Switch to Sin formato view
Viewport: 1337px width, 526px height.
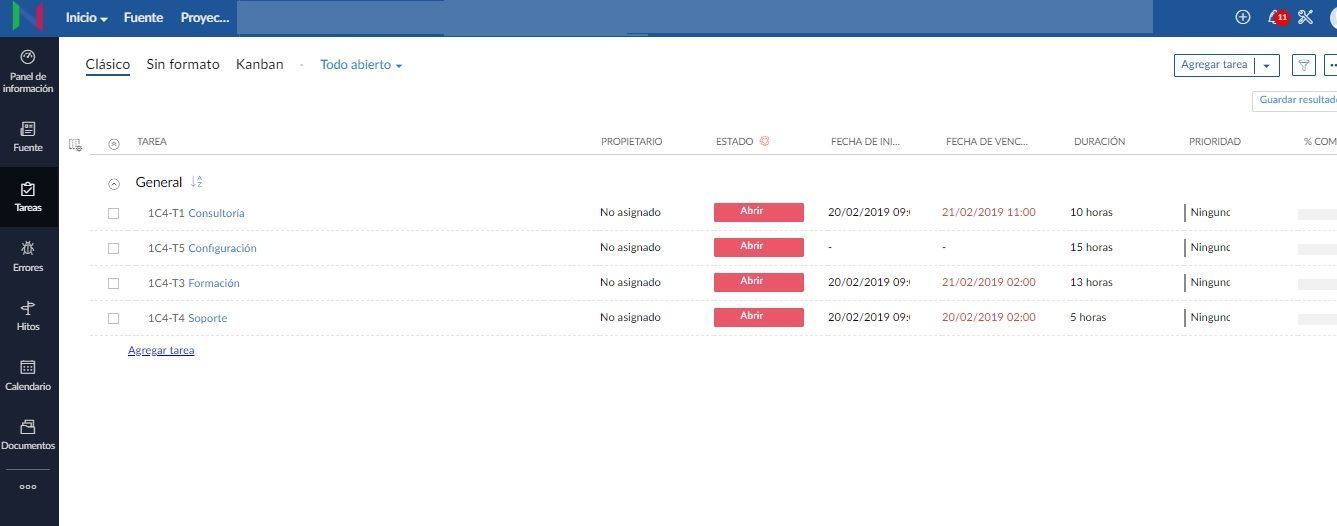click(183, 64)
